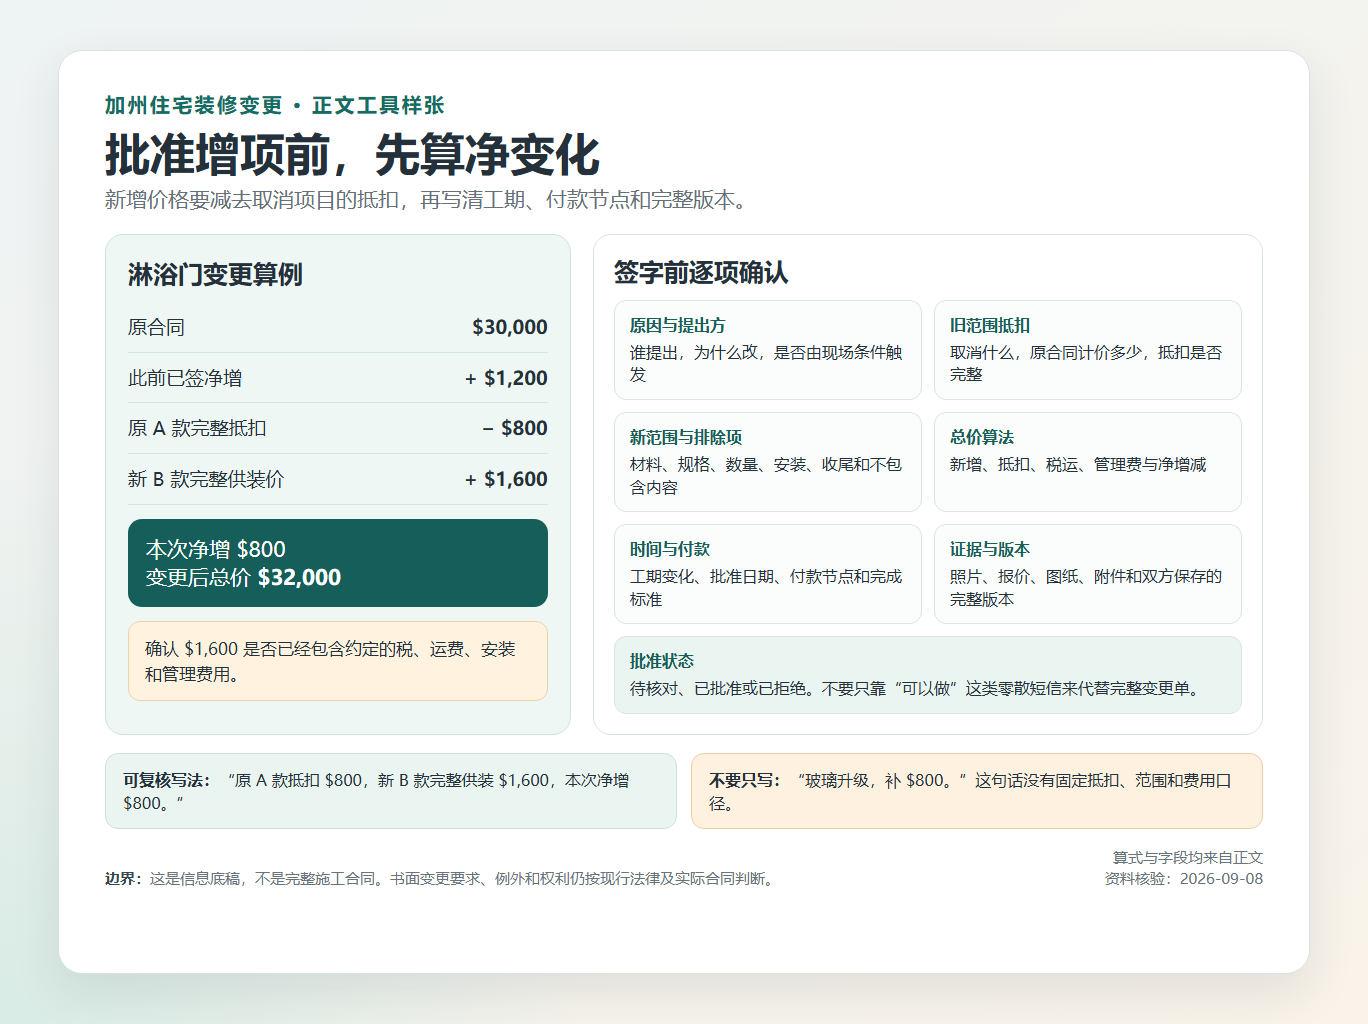Click the 证据与版本 card

1088,574
